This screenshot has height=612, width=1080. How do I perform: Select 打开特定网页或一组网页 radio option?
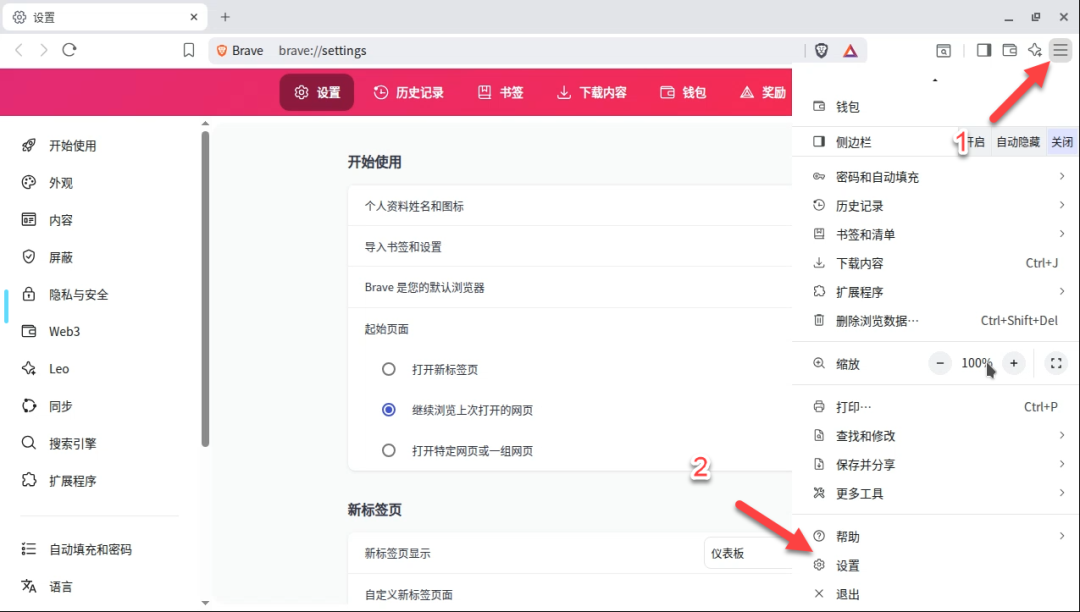(388, 450)
